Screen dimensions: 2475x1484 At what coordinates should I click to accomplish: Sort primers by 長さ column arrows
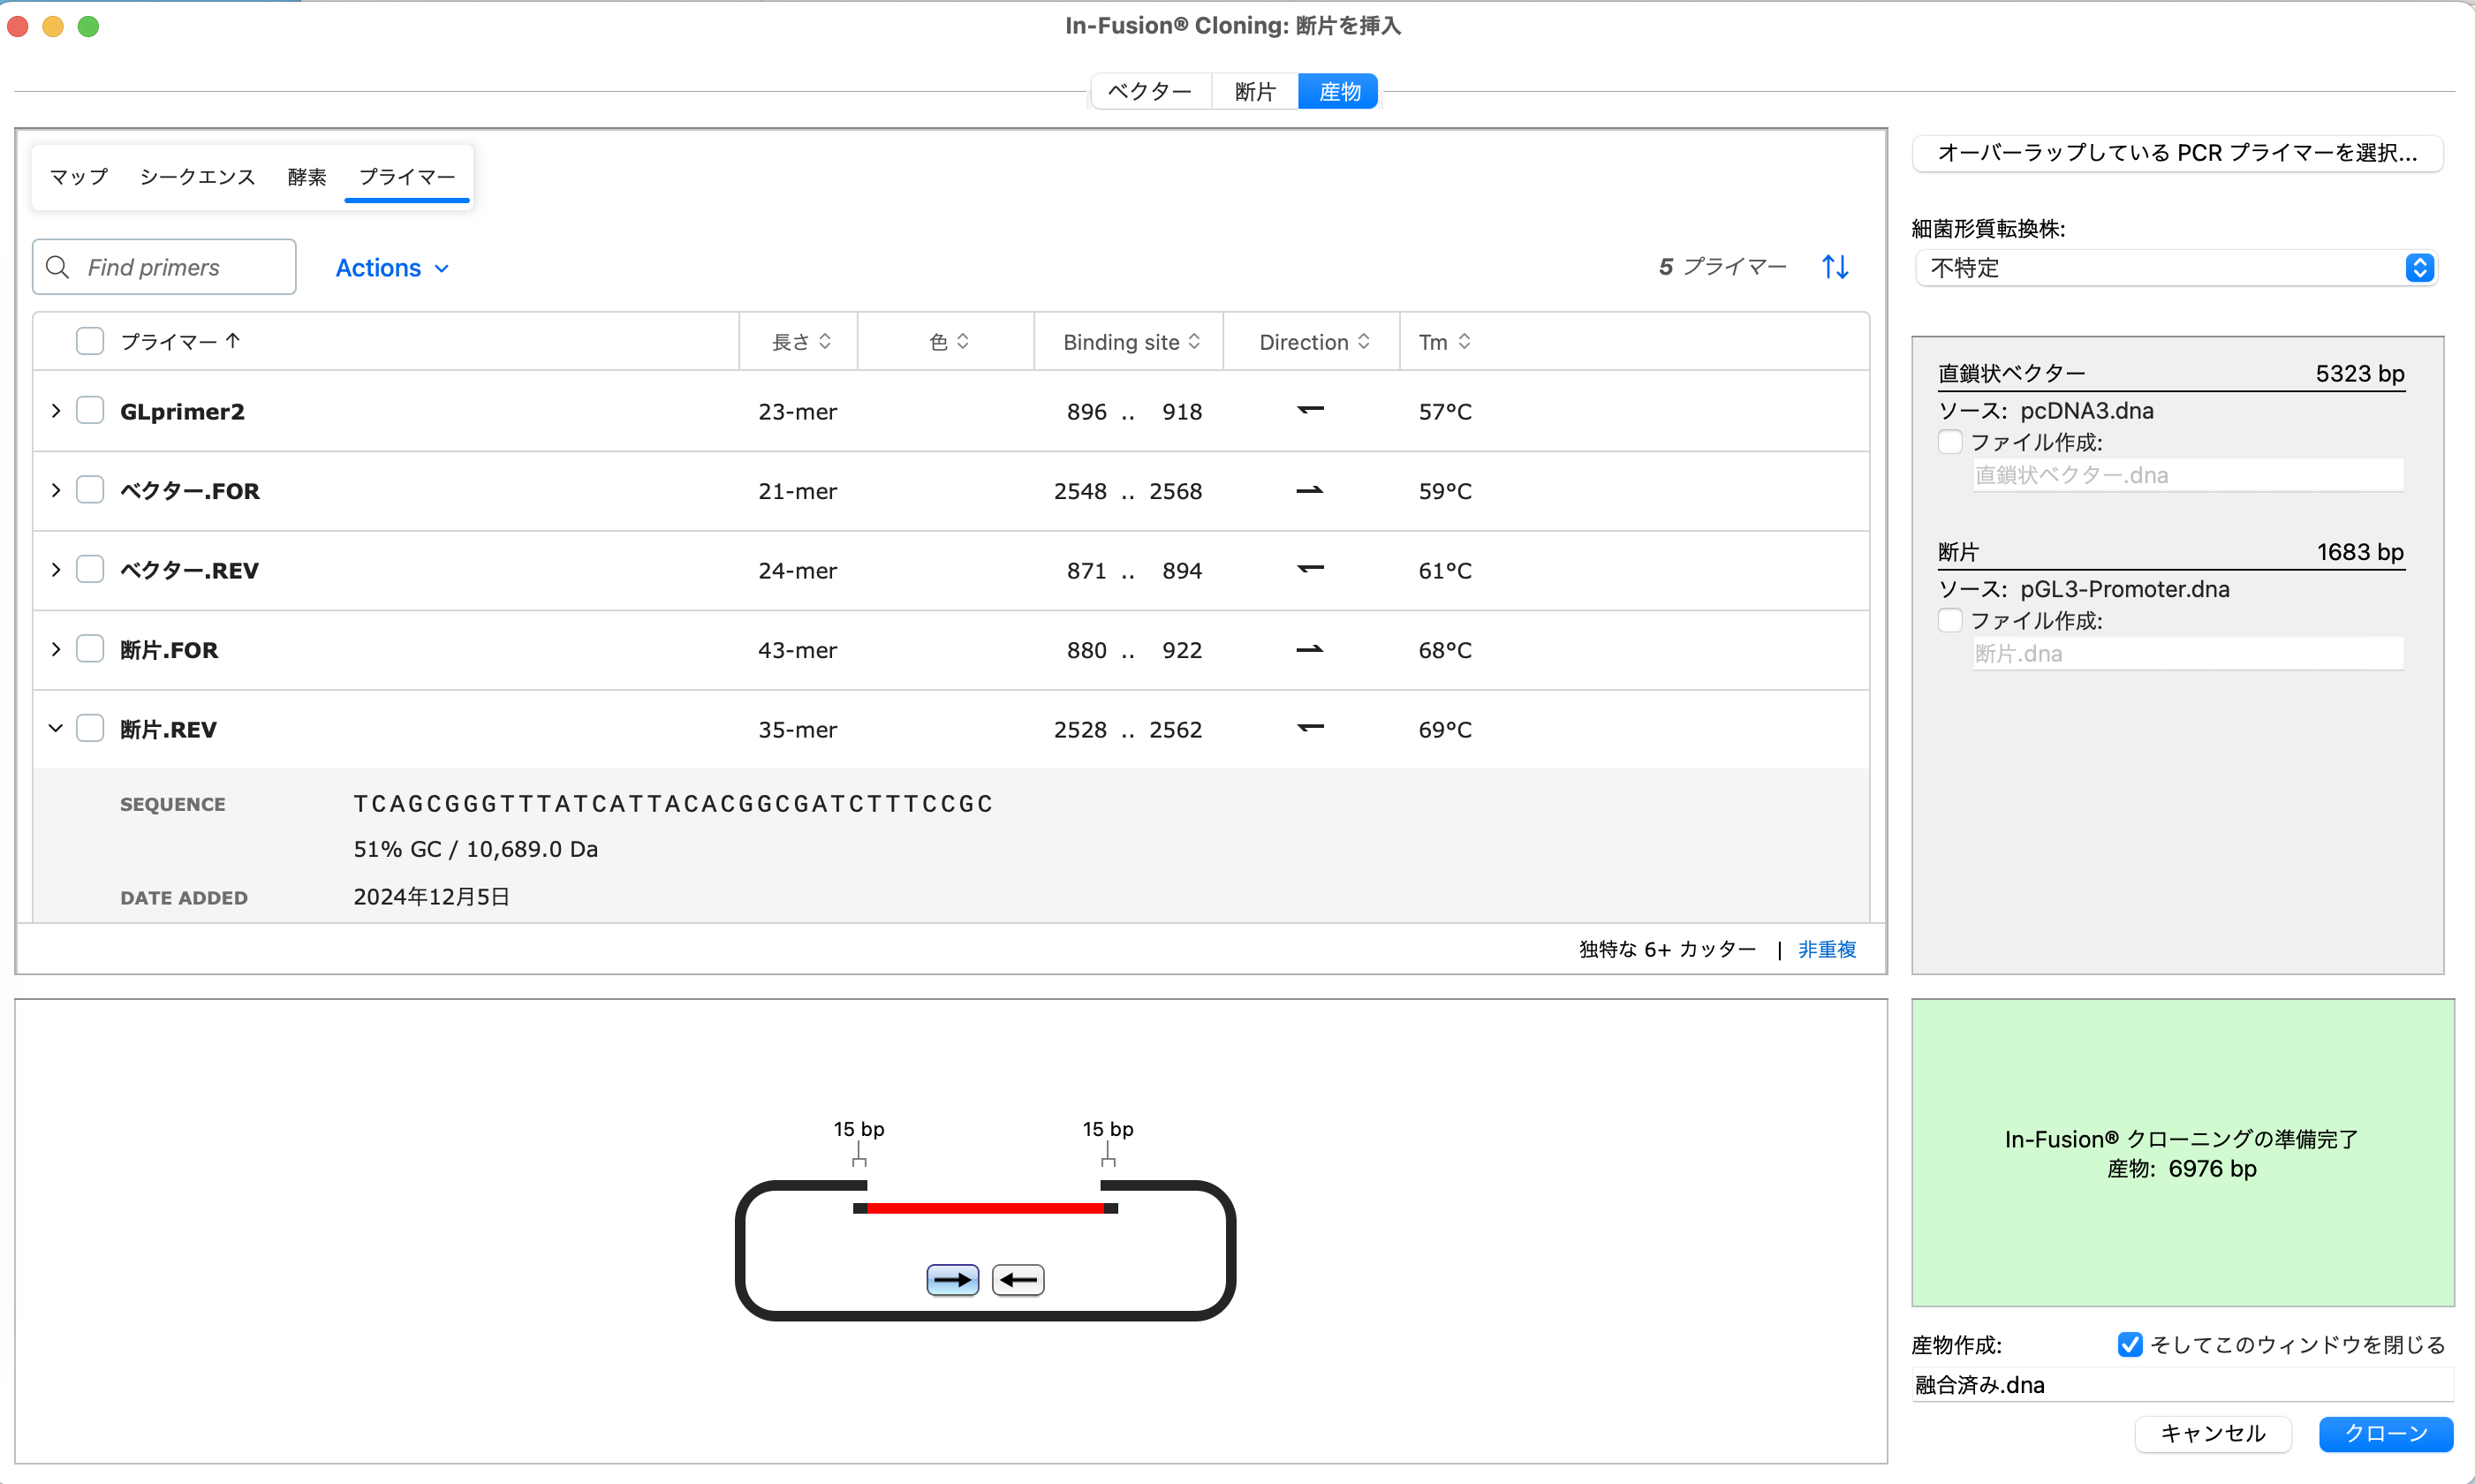tap(823, 341)
